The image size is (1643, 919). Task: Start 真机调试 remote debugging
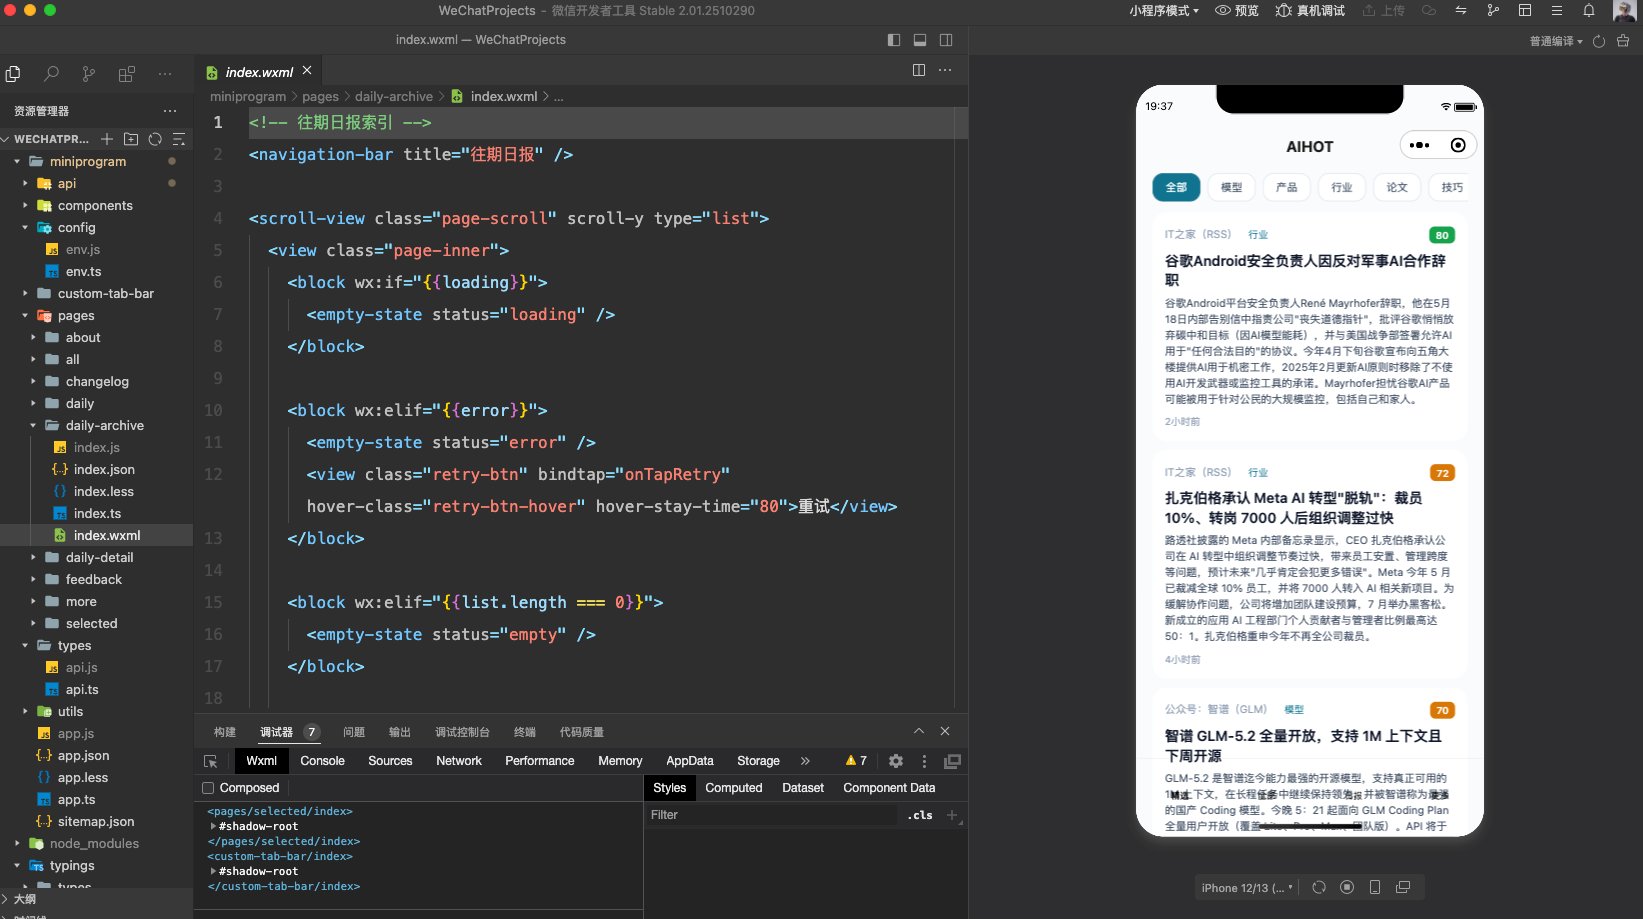[1310, 10]
